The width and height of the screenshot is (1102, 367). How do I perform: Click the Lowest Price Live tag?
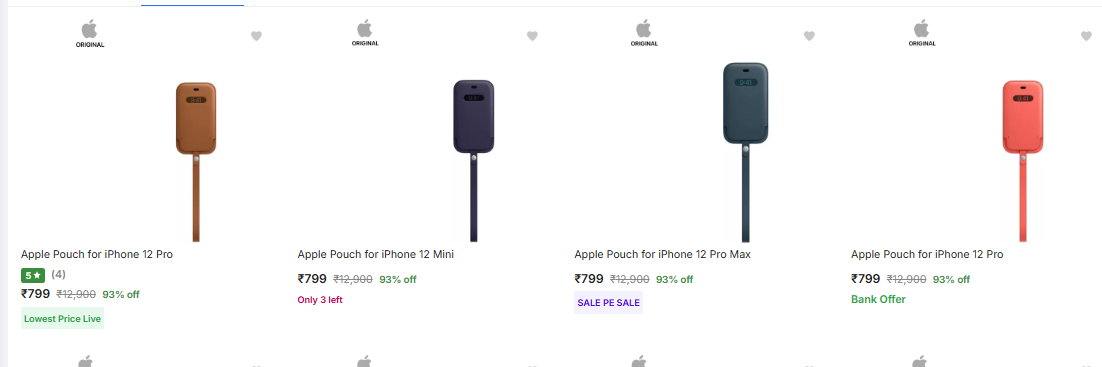(63, 318)
